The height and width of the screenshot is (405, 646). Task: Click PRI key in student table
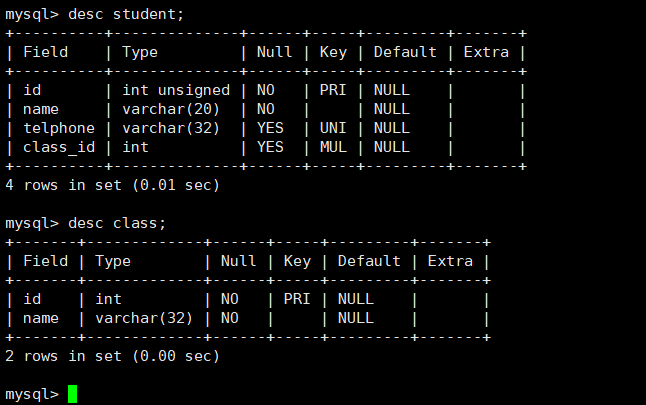(x=333, y=90)
